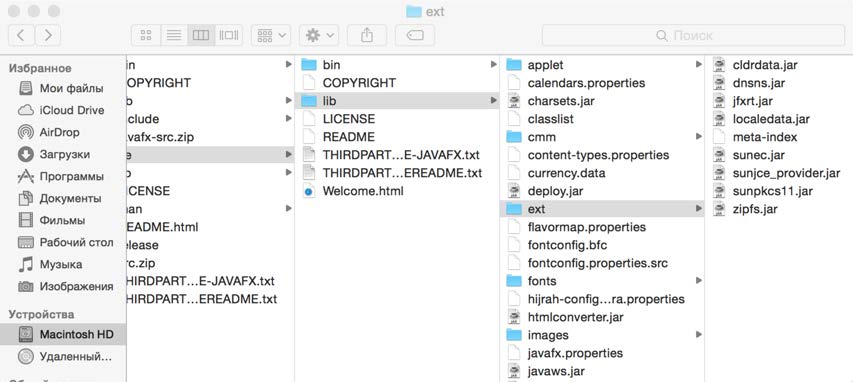The image size is (853, 382).
Task: Open Мои файлы in the sidebar
Action: pos(63,88)
